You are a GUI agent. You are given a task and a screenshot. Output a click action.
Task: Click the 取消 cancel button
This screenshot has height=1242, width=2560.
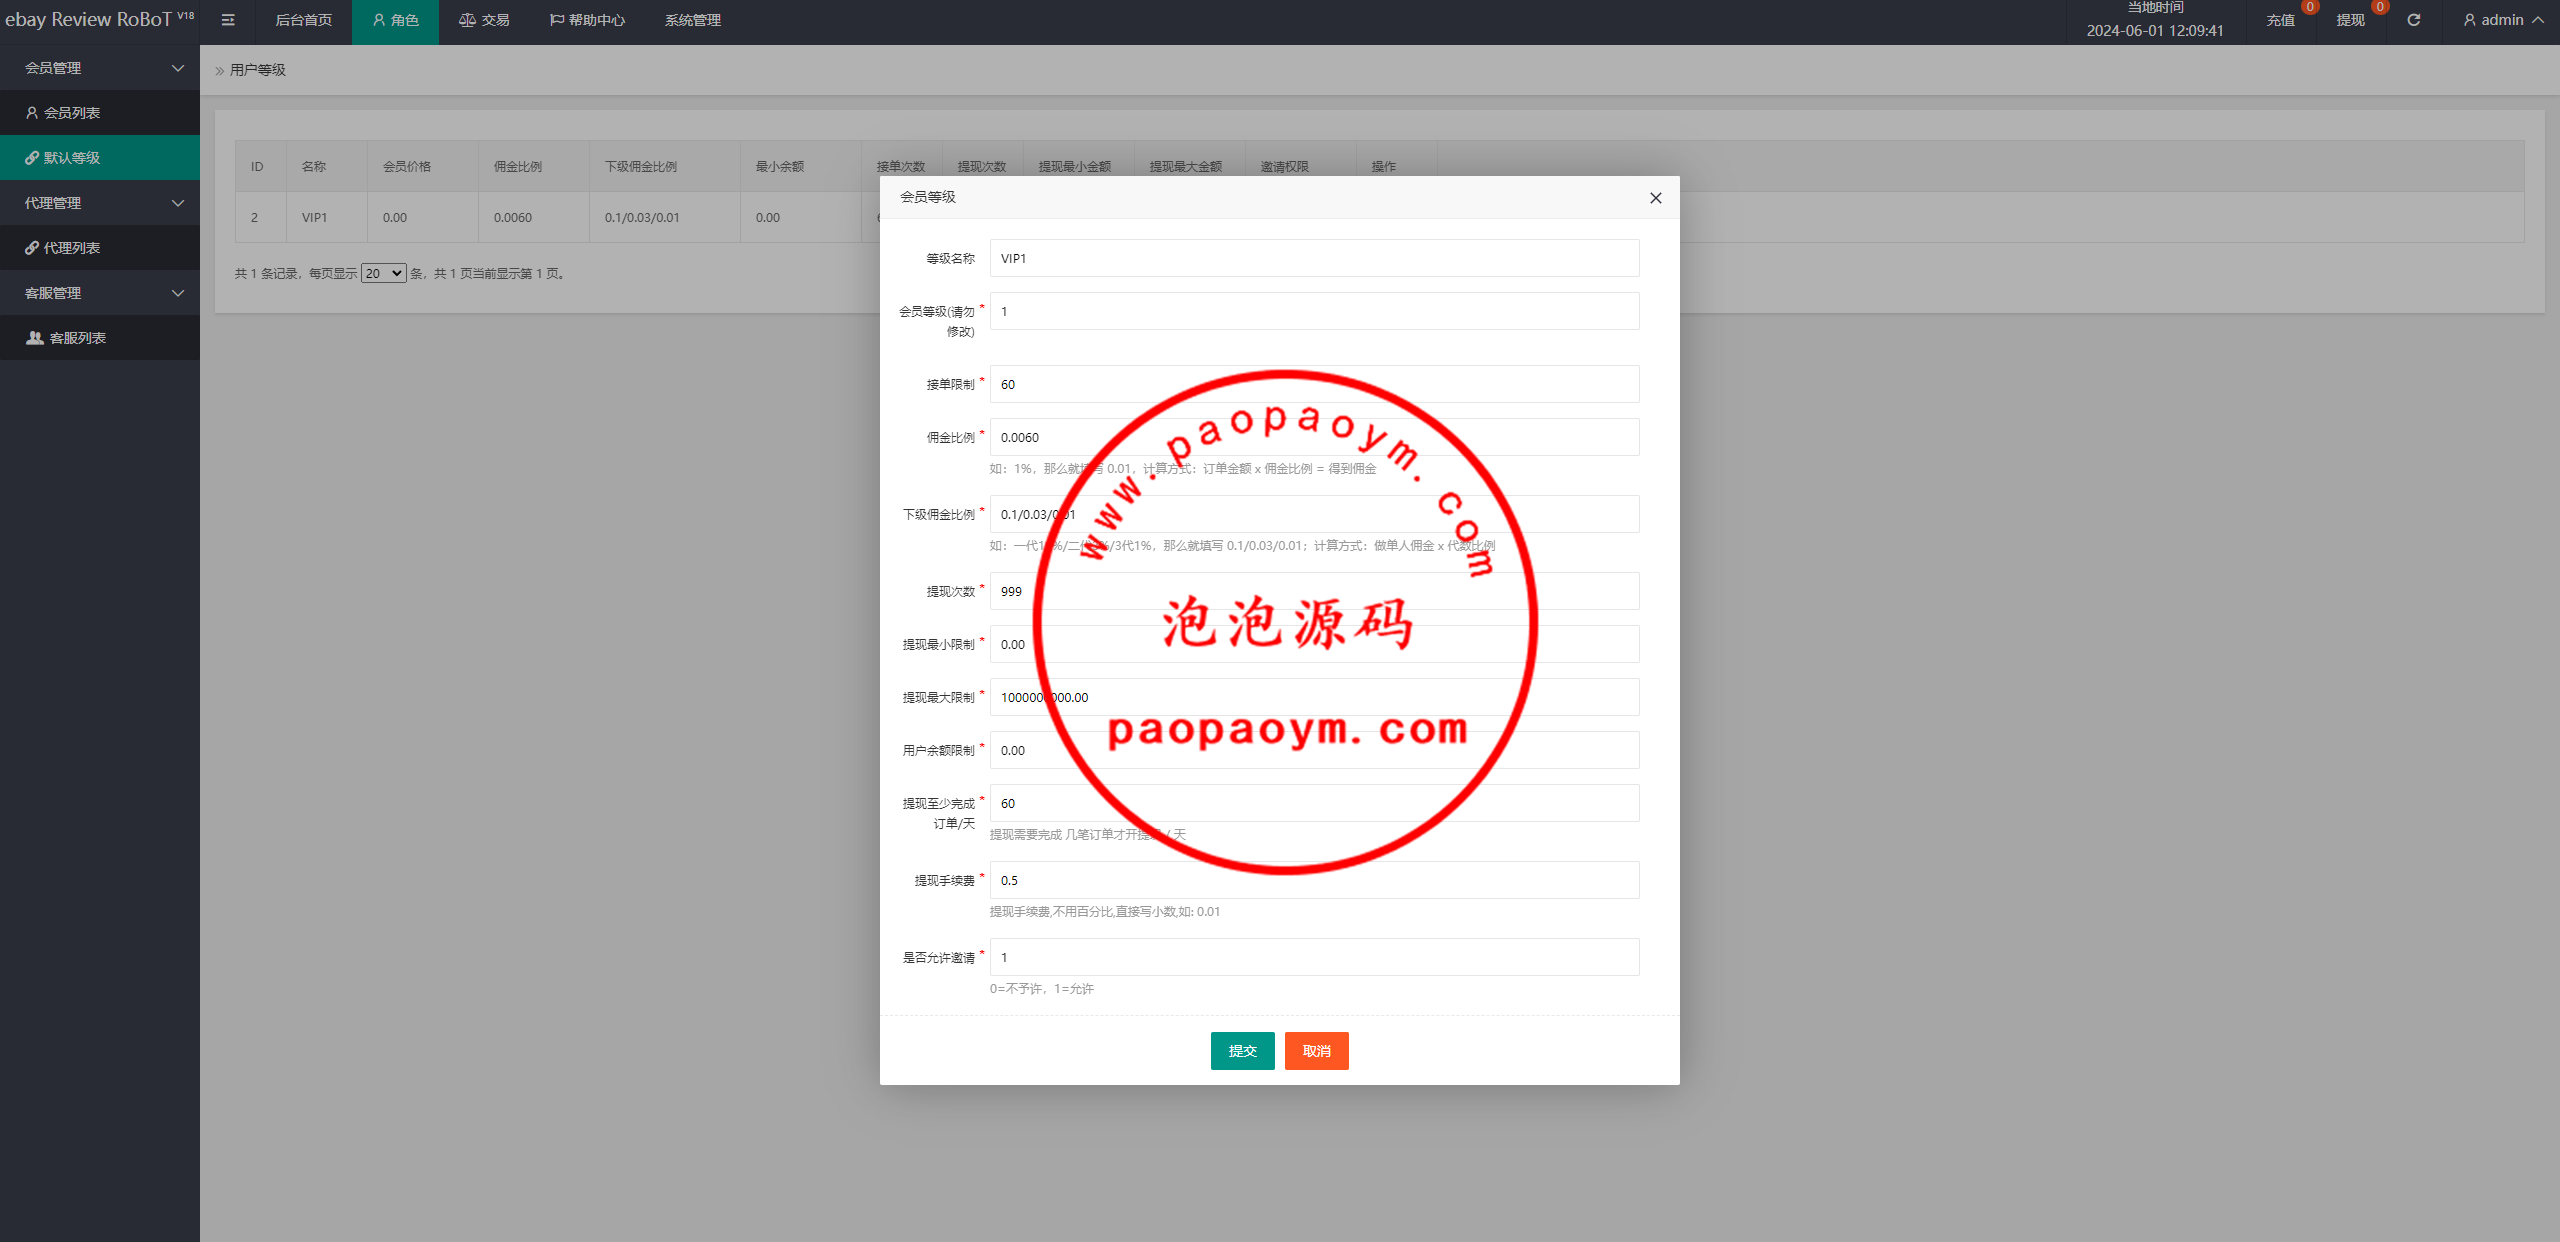tap(1316, 1051)
